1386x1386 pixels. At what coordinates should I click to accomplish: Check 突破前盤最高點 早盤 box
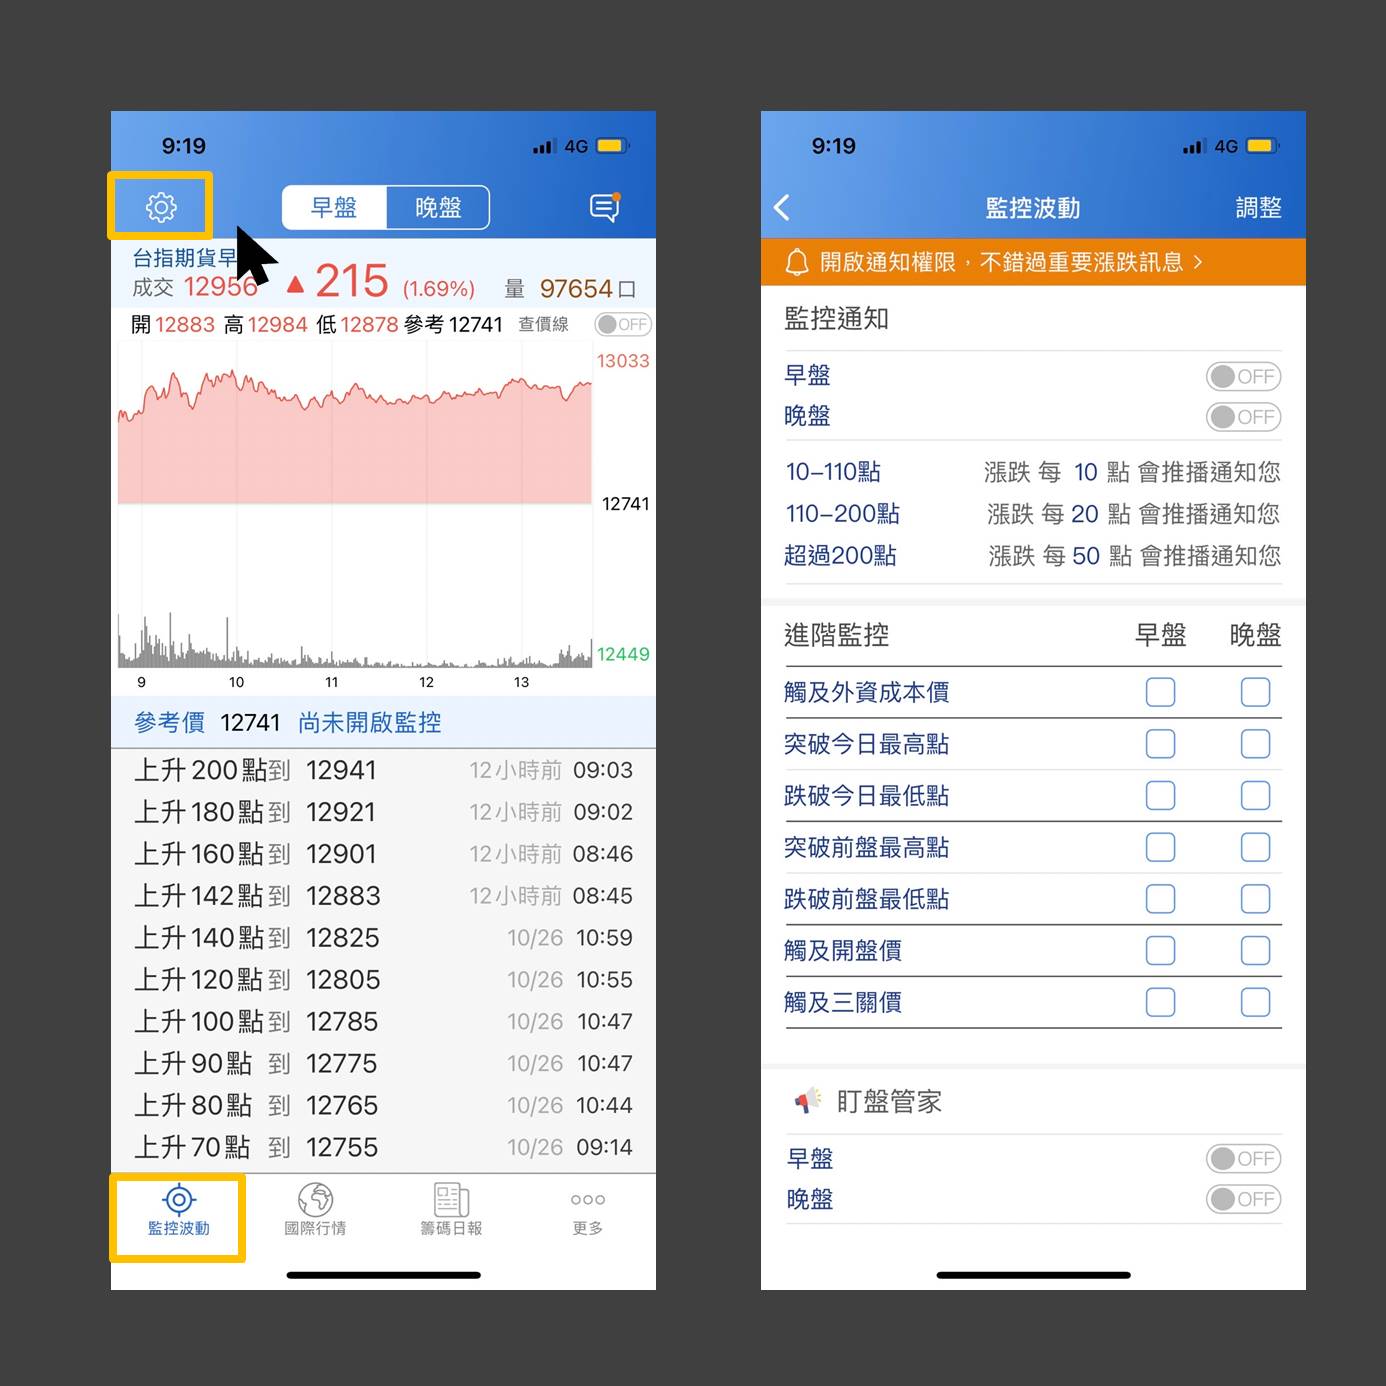click(x=1160, y=848)
